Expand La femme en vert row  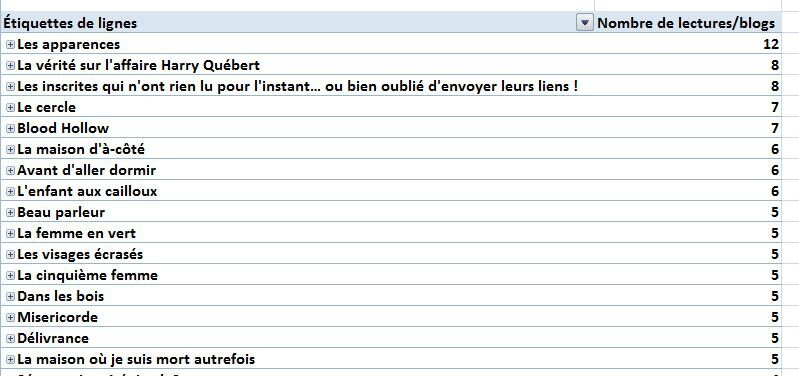pyautogui.click(x=10, y=233)
